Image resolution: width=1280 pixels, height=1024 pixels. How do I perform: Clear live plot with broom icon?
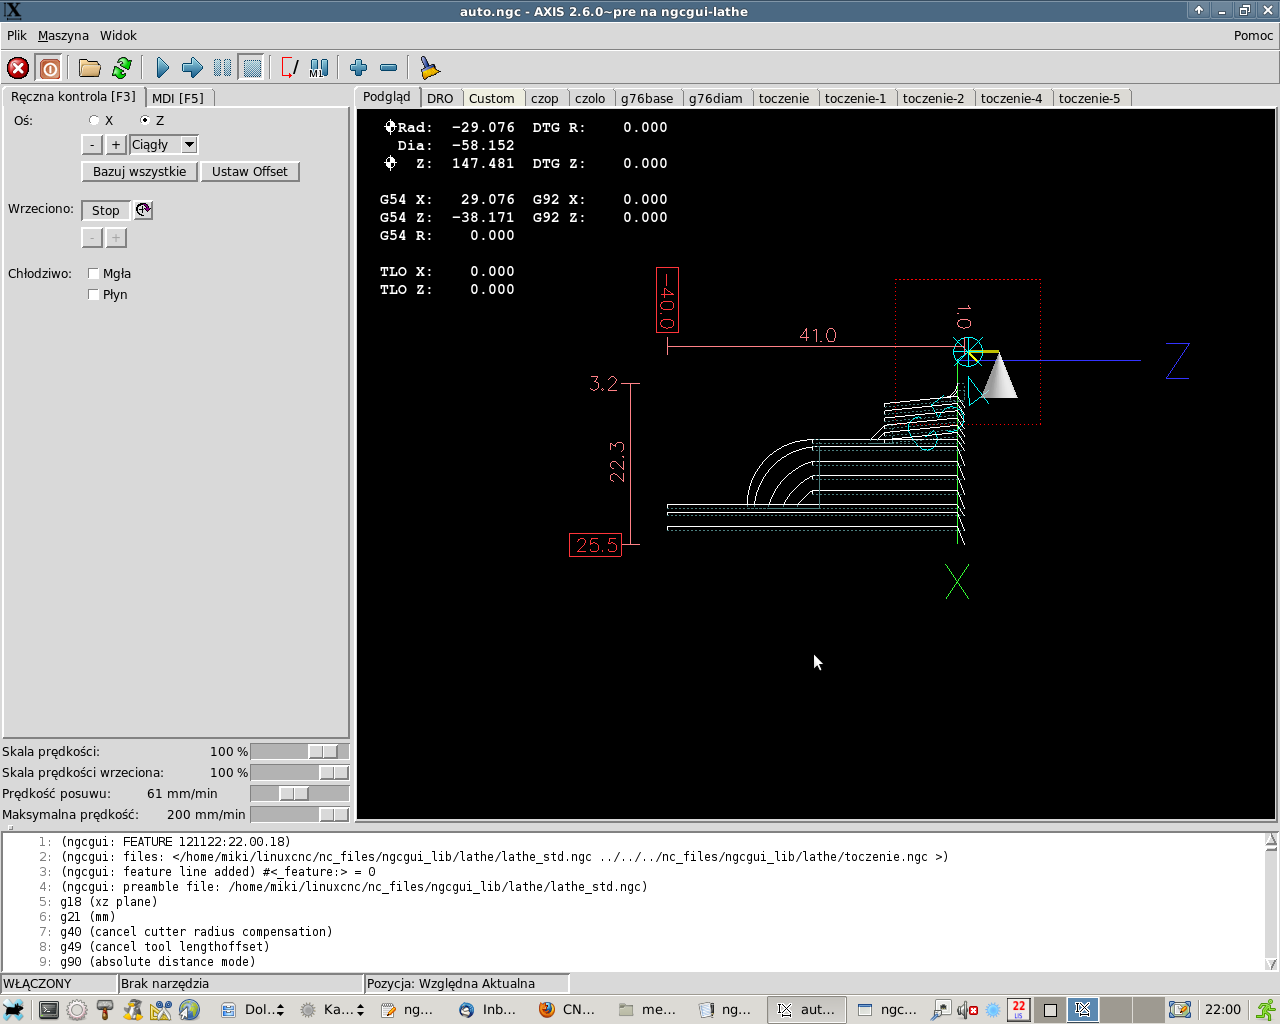coord(429,68)
